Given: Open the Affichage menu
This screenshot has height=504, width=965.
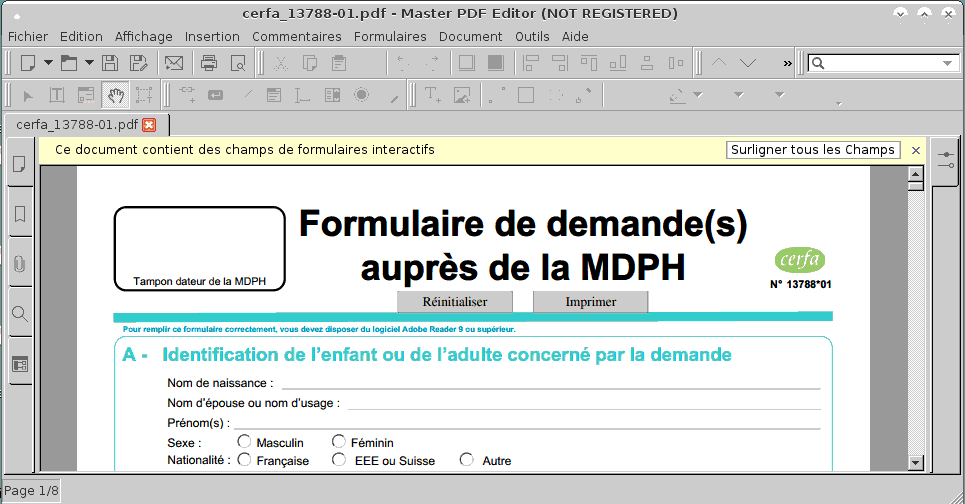Looking at the screenshot, I should coord(143,36).
